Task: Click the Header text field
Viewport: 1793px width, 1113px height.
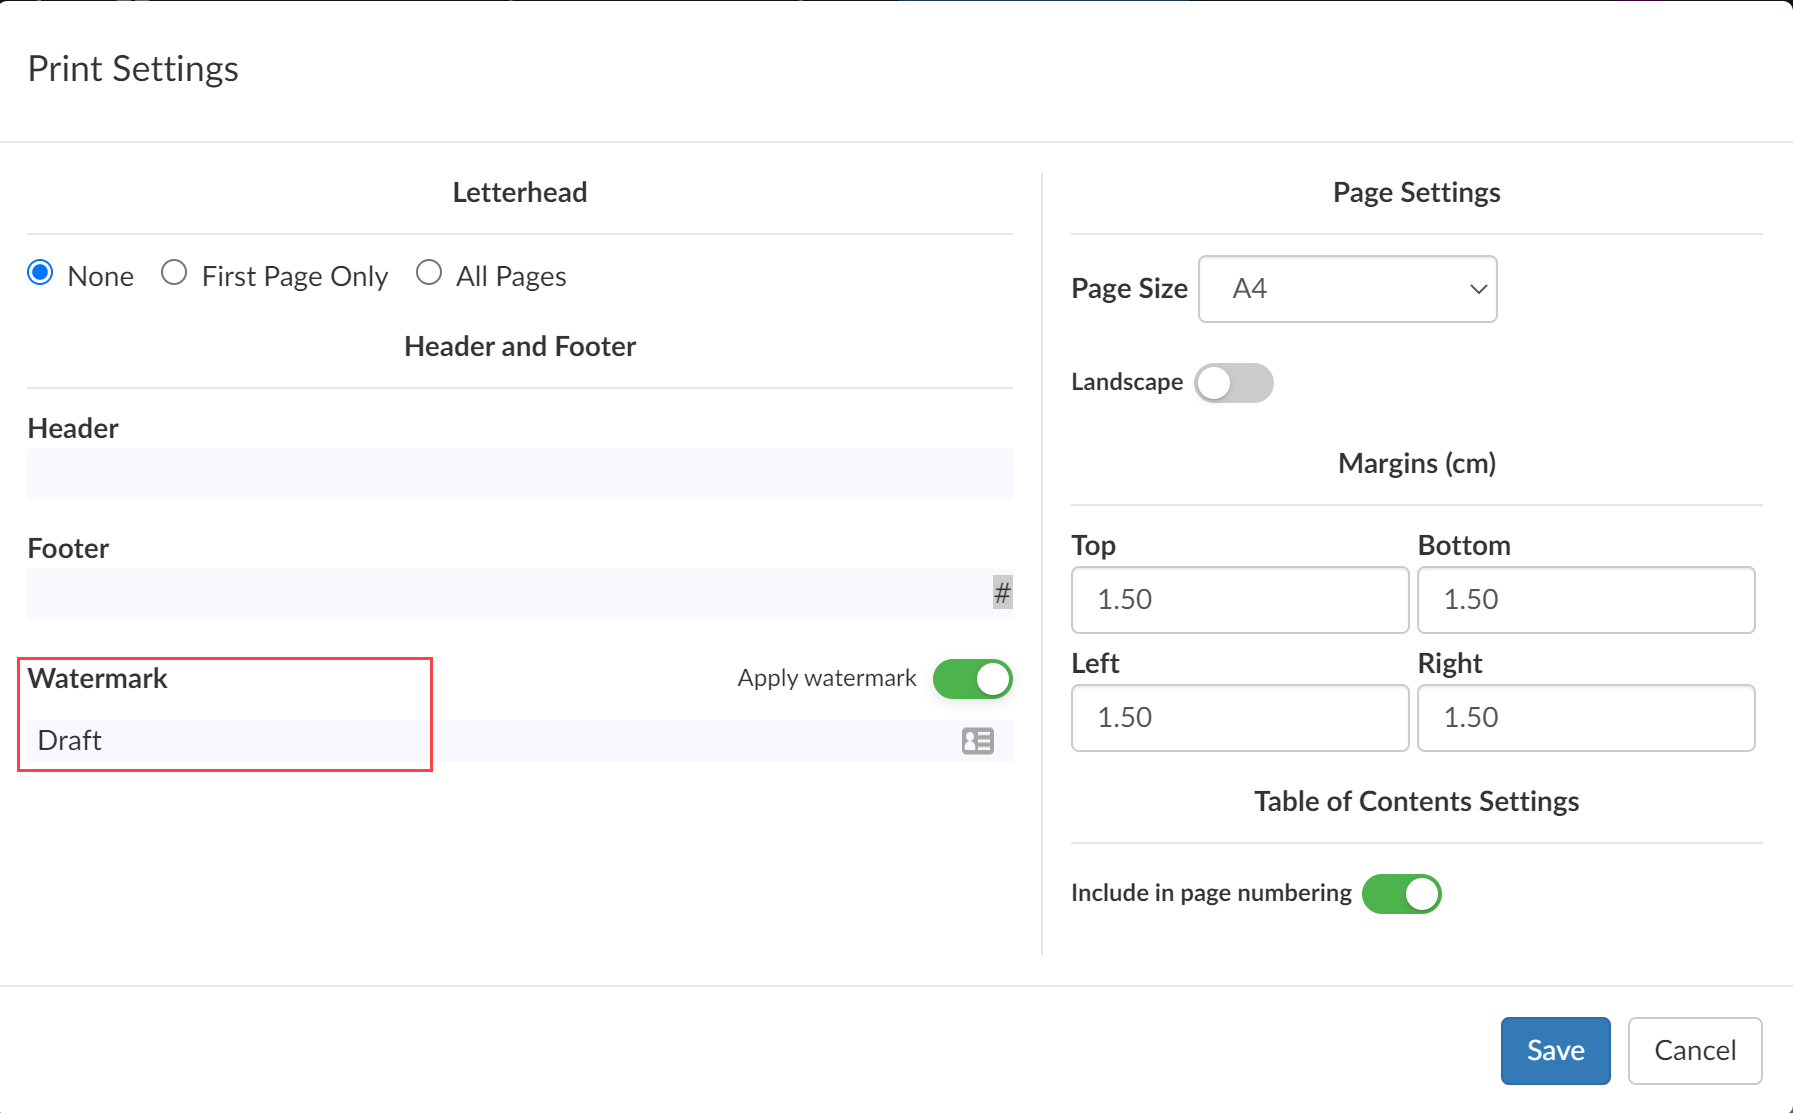Action: click(519, 474)
